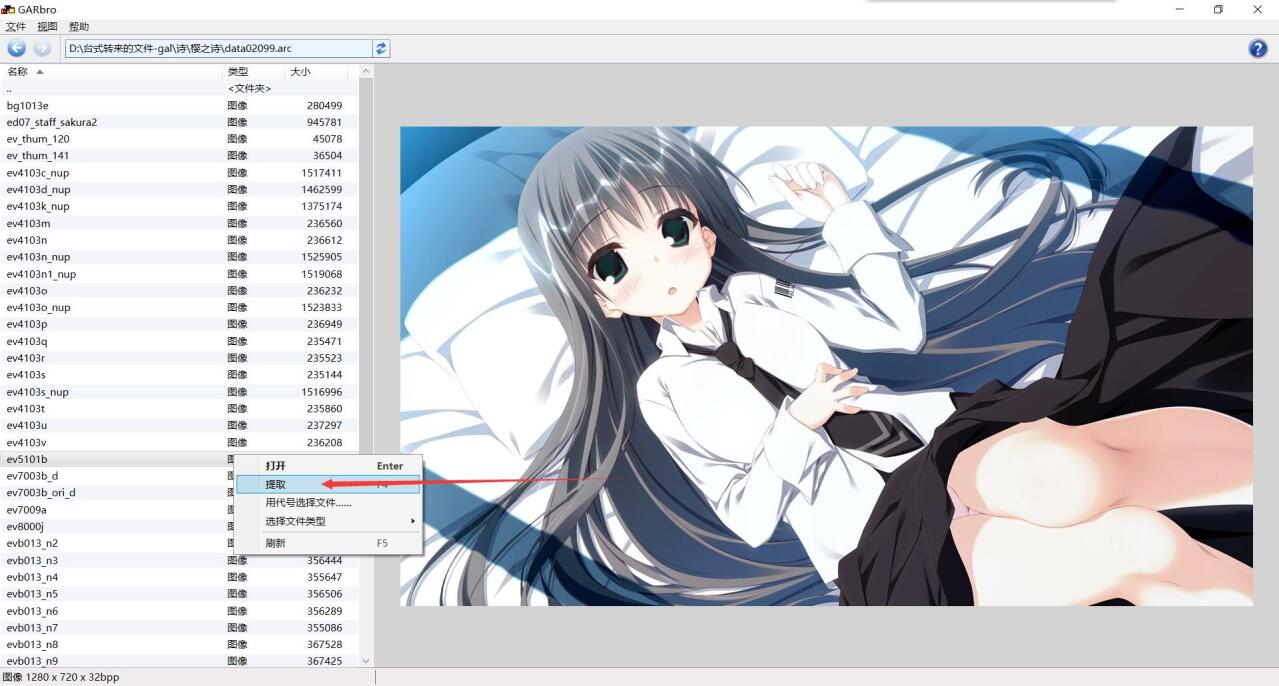Image resolution: width=1279 pixels, height=686 pixels.
Task: Select file evb013_n8
Action: [x=179, y=644]
